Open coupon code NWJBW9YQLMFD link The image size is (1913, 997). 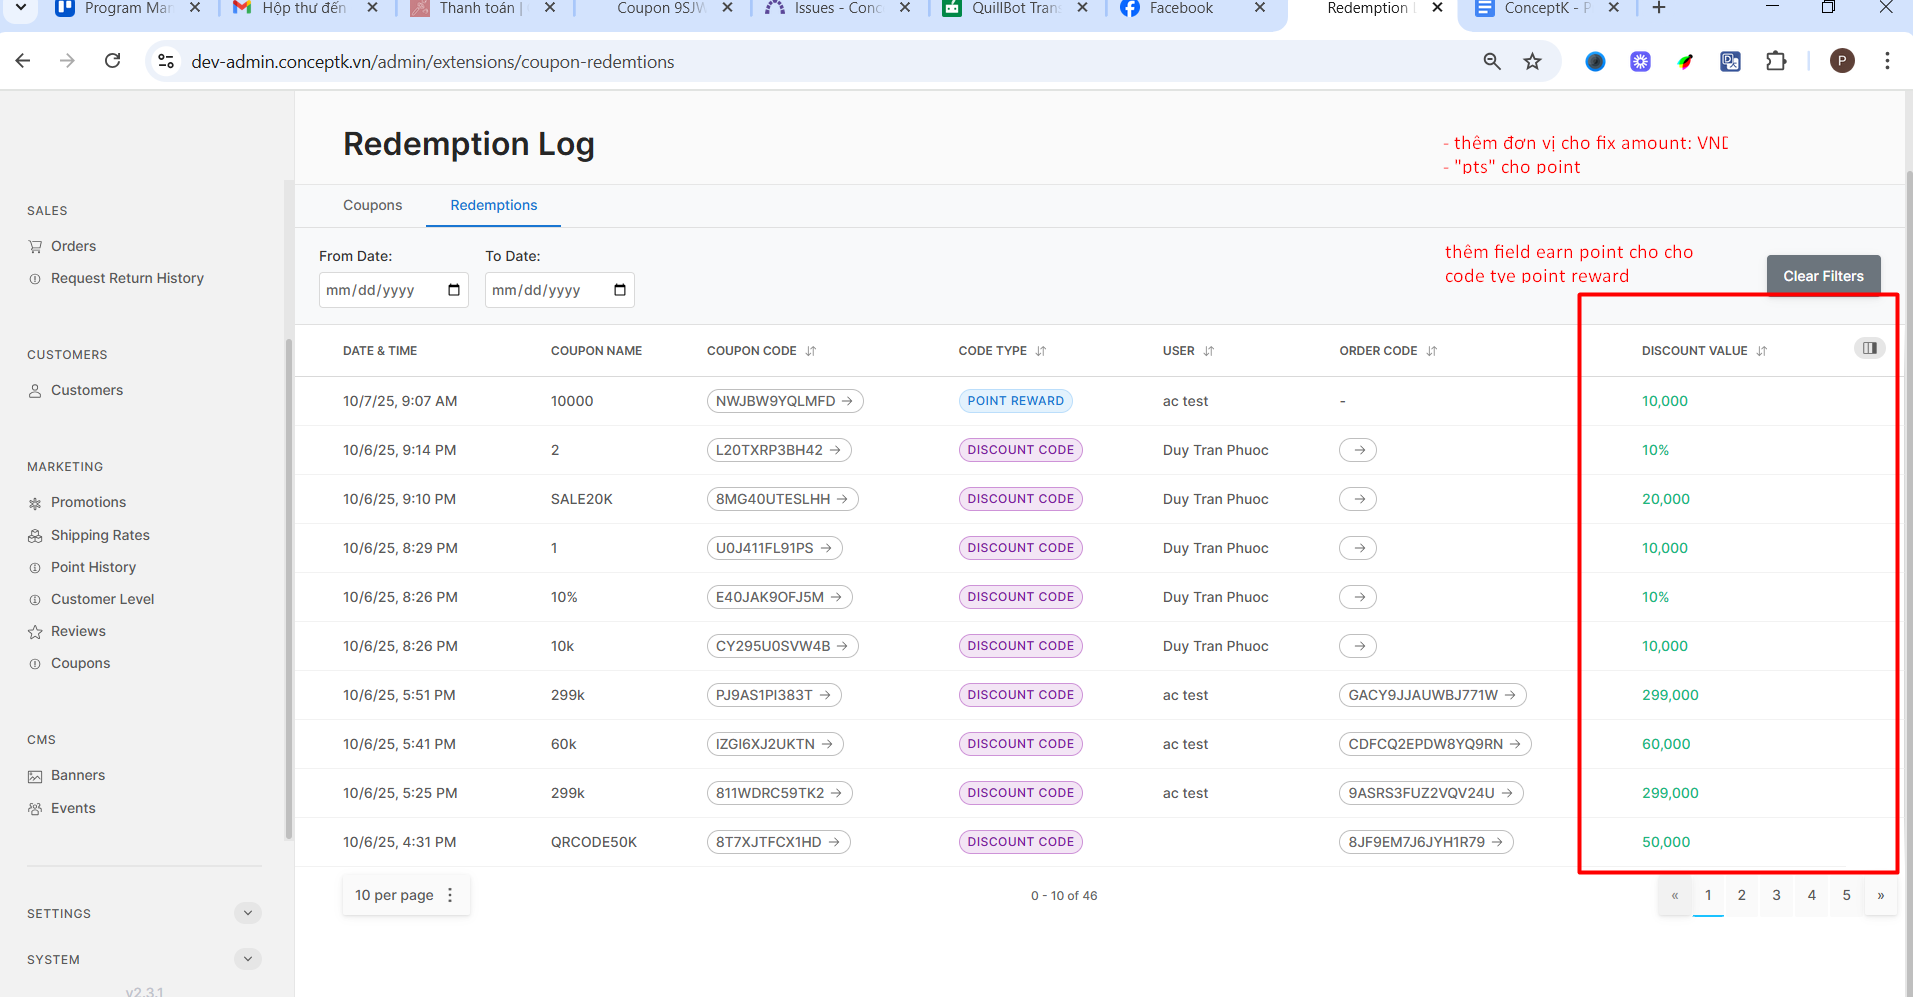[784, 401]
